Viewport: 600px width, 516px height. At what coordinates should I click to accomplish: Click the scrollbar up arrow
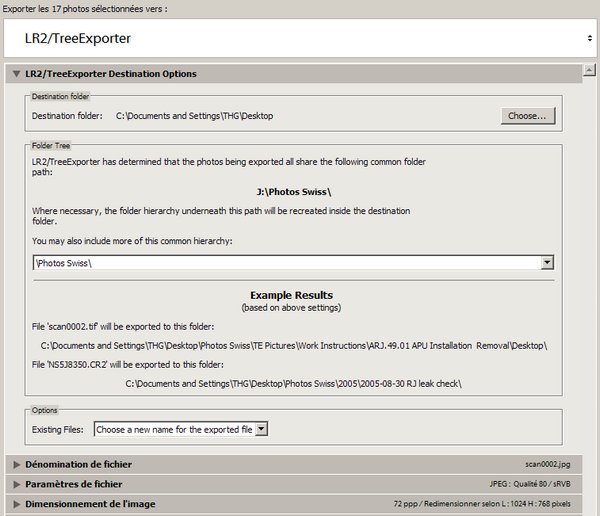(589, 70)
